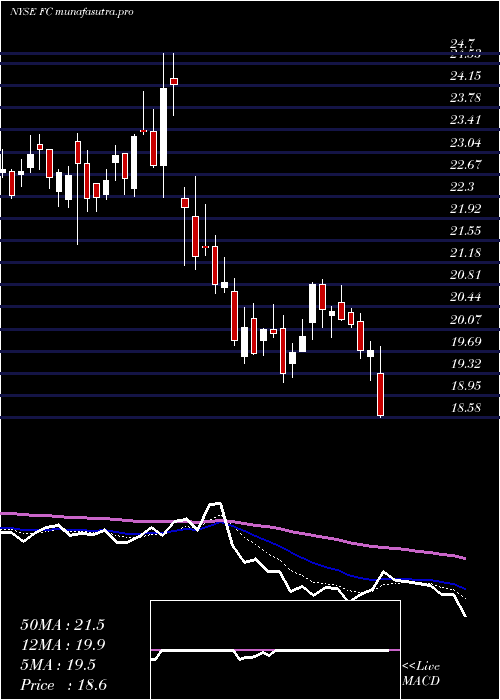
Task: Click the NYSE FC munafasutra.pro title text
Action: pos(71,12)
